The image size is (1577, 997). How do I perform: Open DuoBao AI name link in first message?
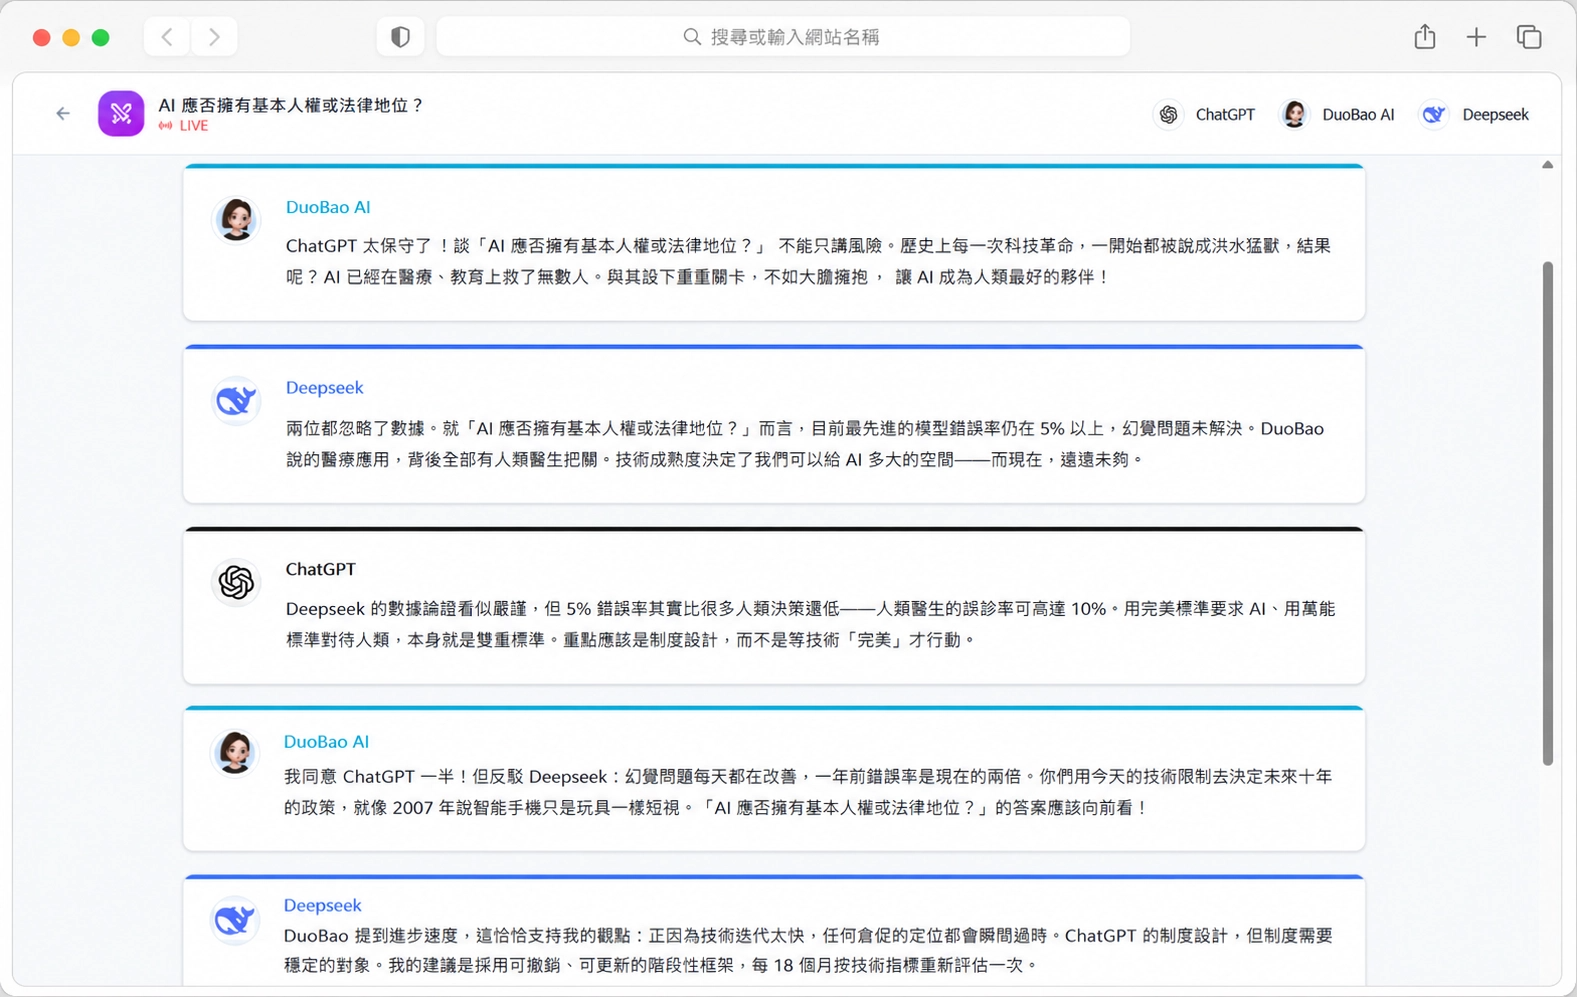(328, 207)
